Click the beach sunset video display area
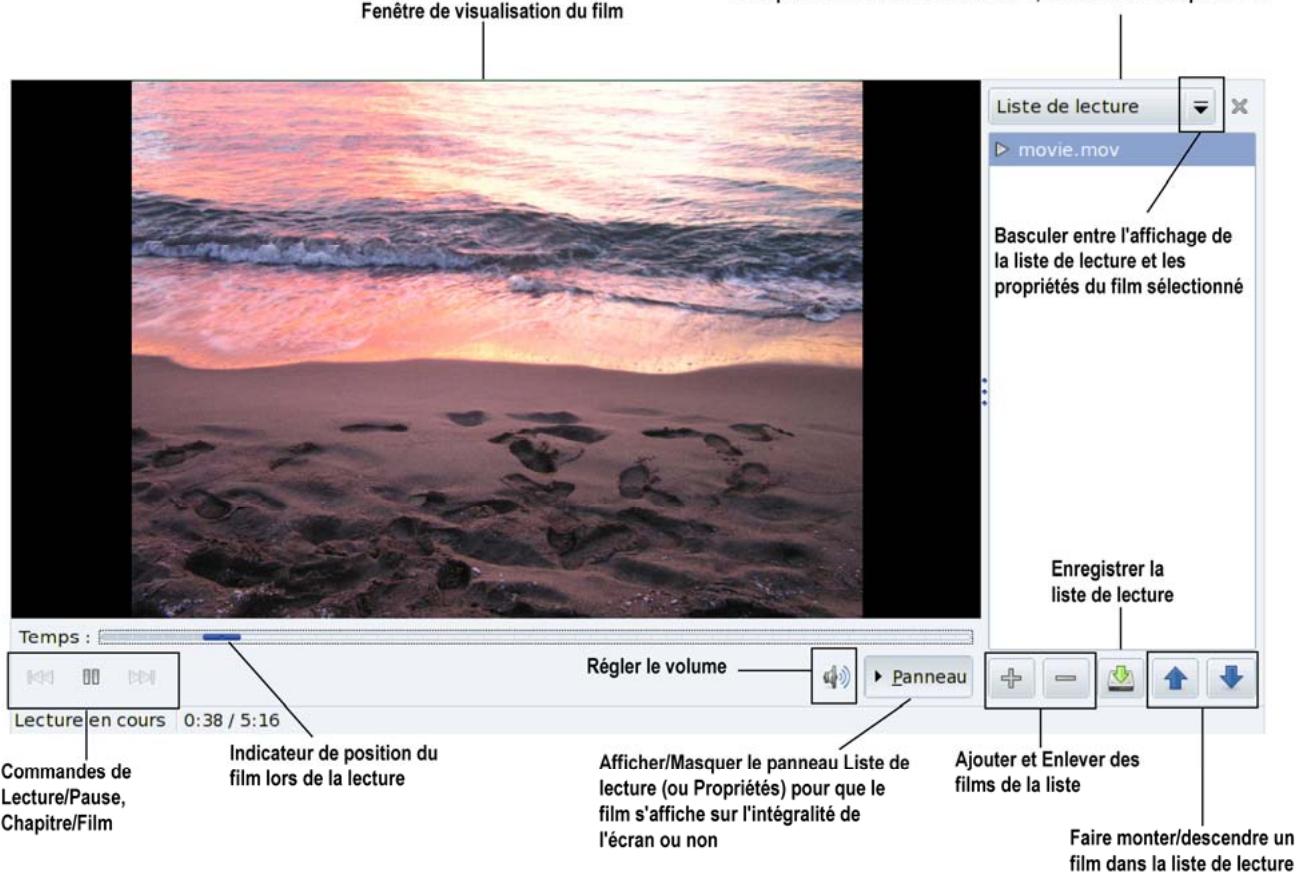This screenshot has width=1301, height=874. [x=497, y=349]
